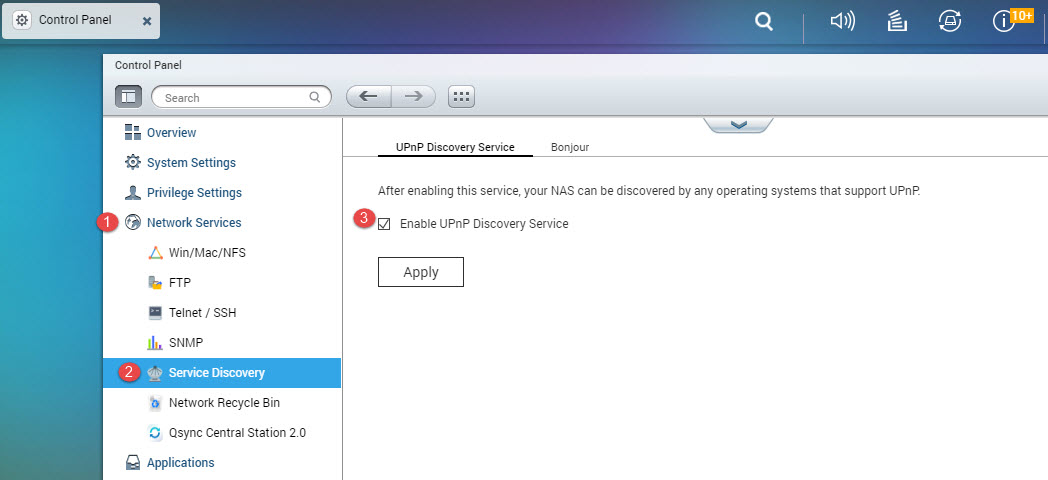Switch to UPnP Discovery Service tab
Screen dimensions: 1048x480
(455, 147)
